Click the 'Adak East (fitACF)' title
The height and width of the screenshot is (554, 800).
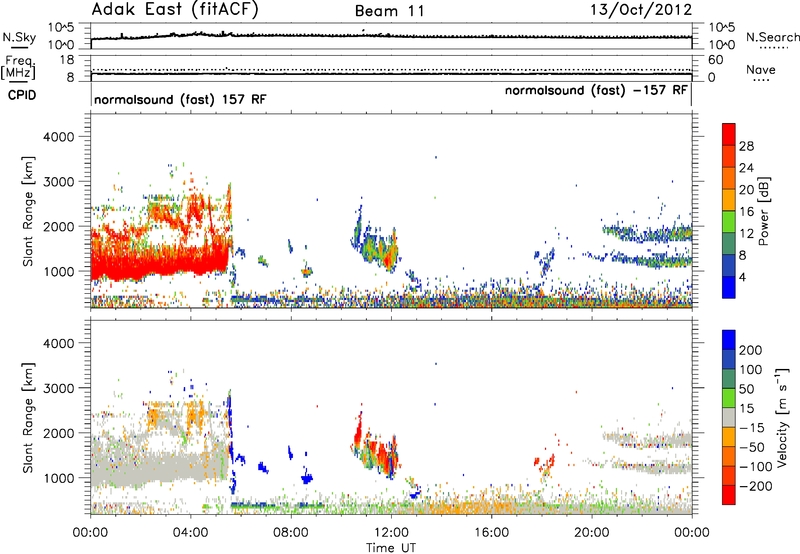point(175,9)
